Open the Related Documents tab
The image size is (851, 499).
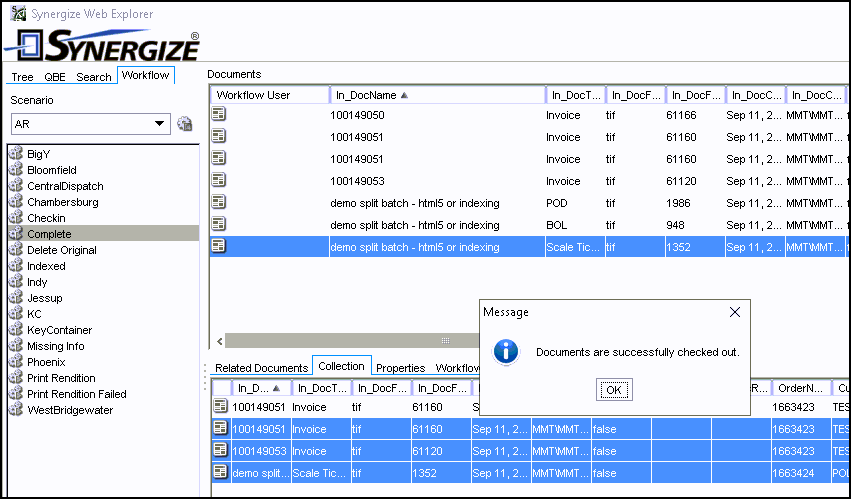coord(261,368)
